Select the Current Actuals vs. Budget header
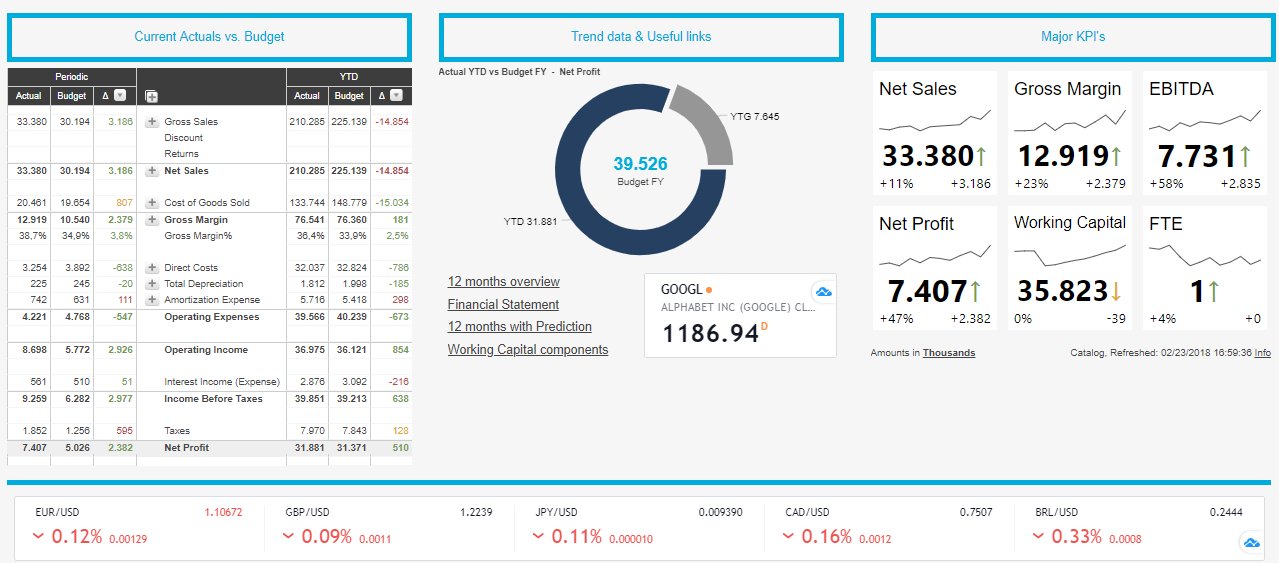Viewport: 1279px width, 563px height. click(209, 37)
